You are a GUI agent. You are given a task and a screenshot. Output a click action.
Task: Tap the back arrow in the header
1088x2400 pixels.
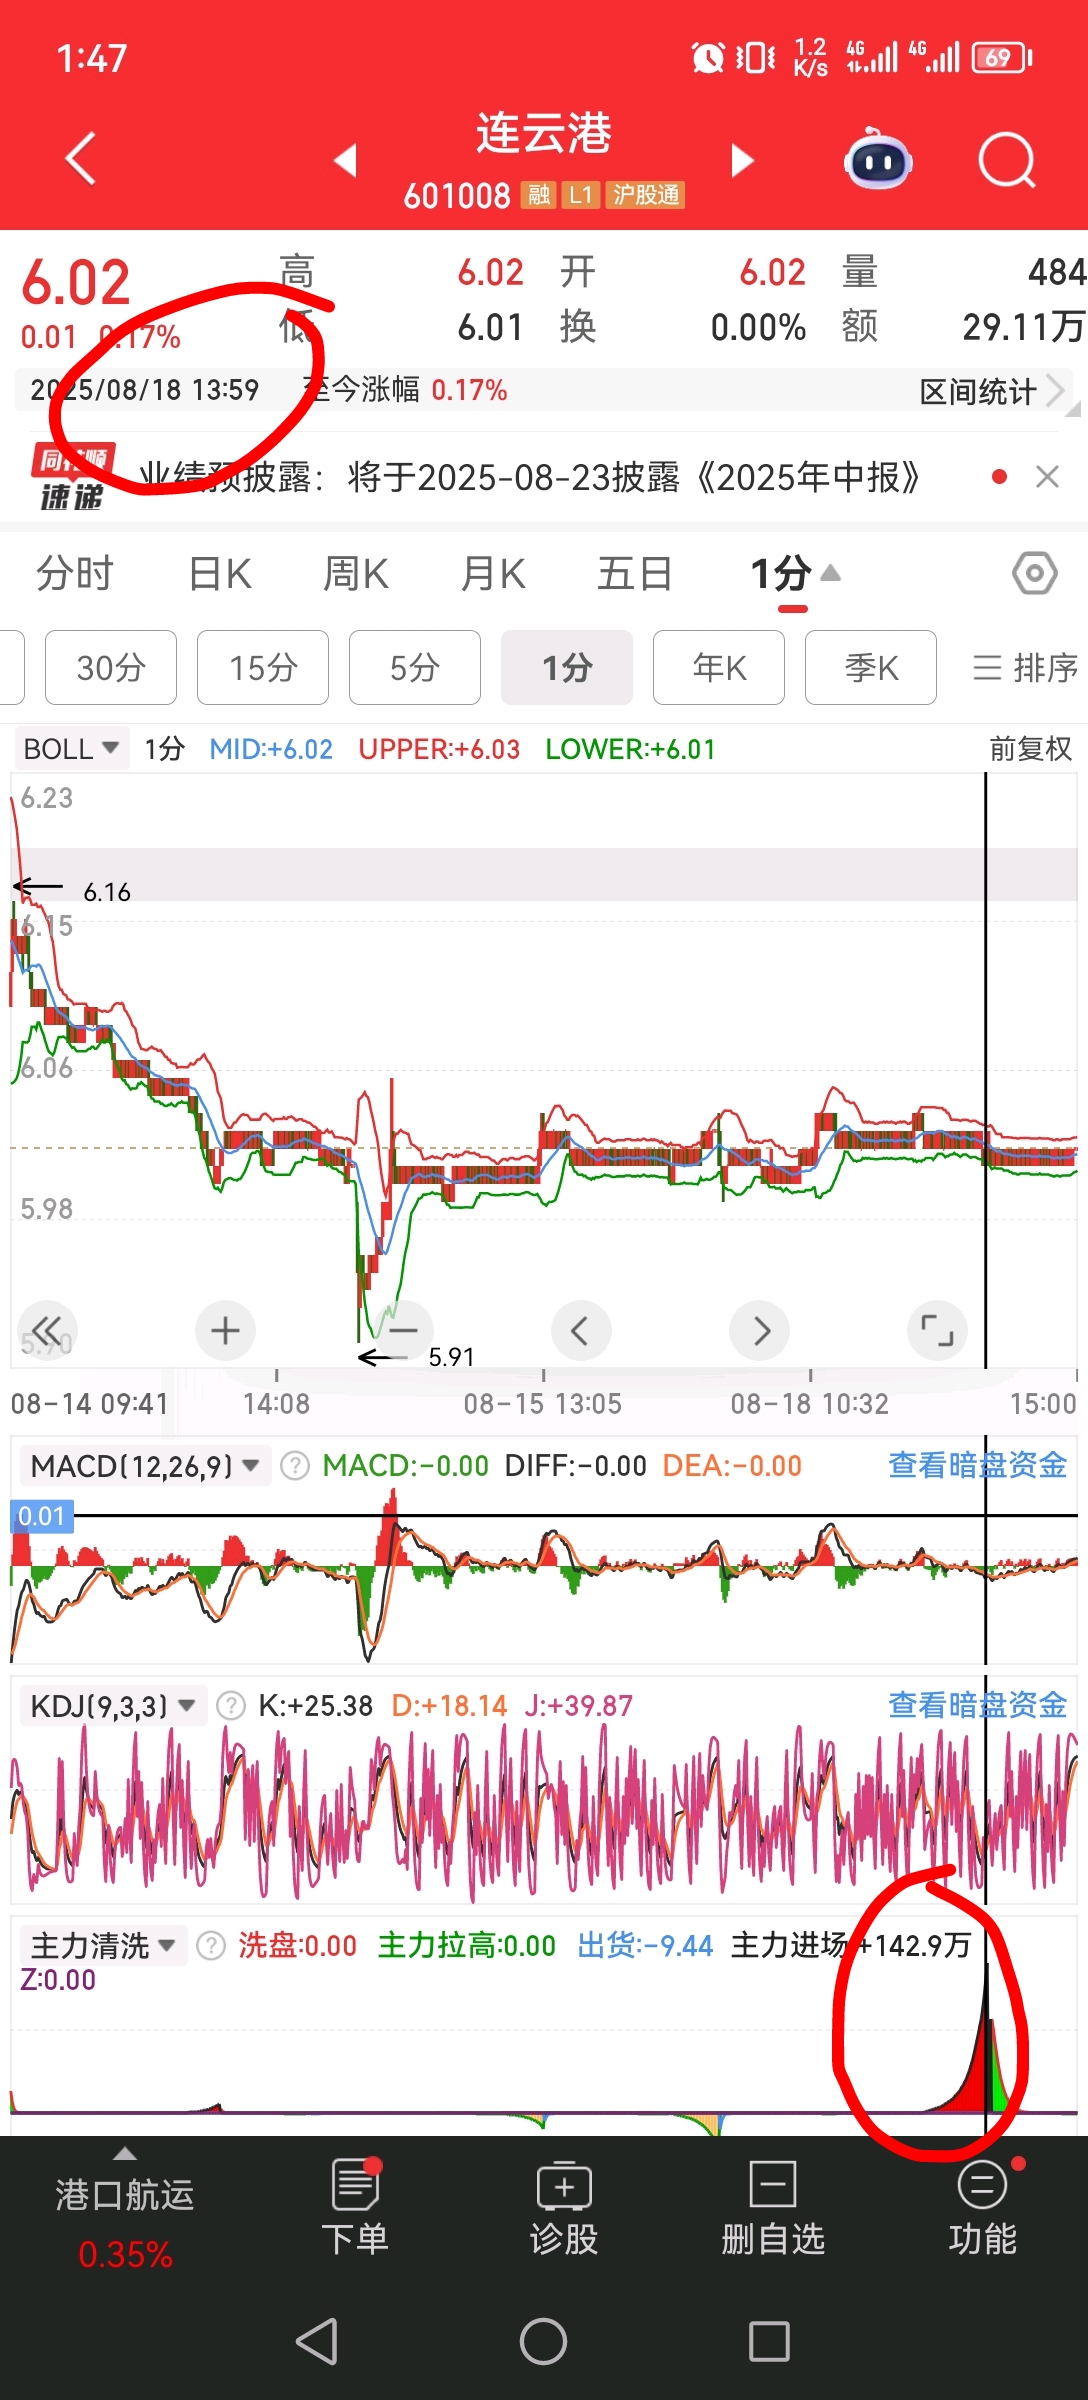80,158
